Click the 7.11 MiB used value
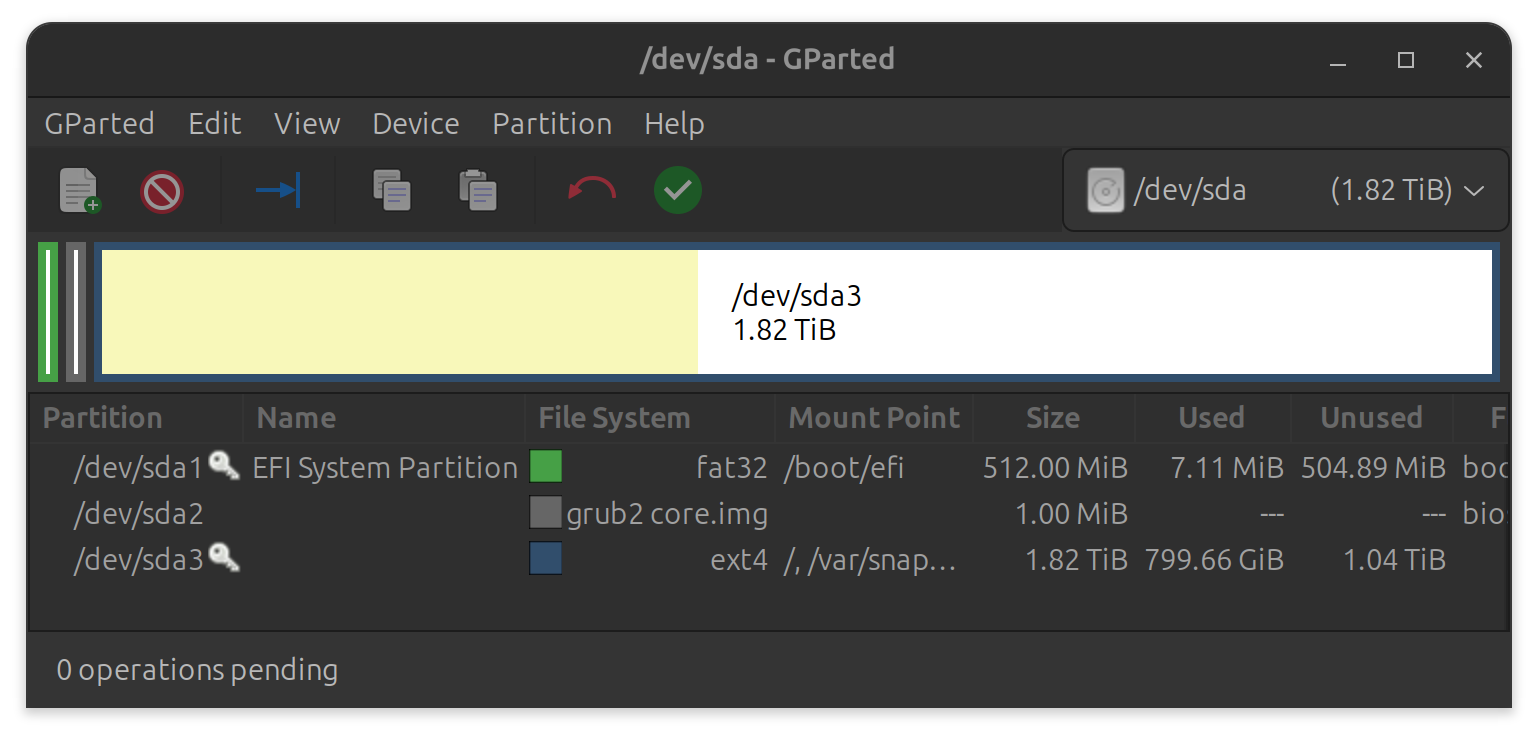Screen dimensions: 1538x740 pos(1226,467)
